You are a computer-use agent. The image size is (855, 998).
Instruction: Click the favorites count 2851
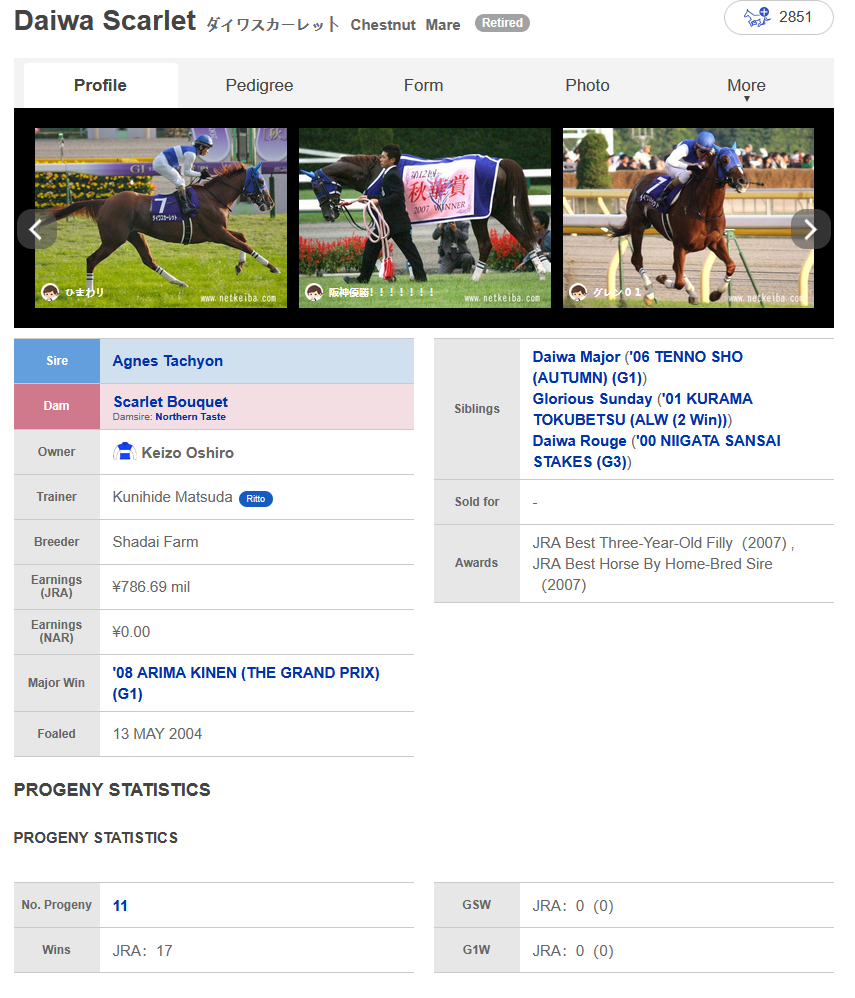pyautogui.click(x=795, y=17)
